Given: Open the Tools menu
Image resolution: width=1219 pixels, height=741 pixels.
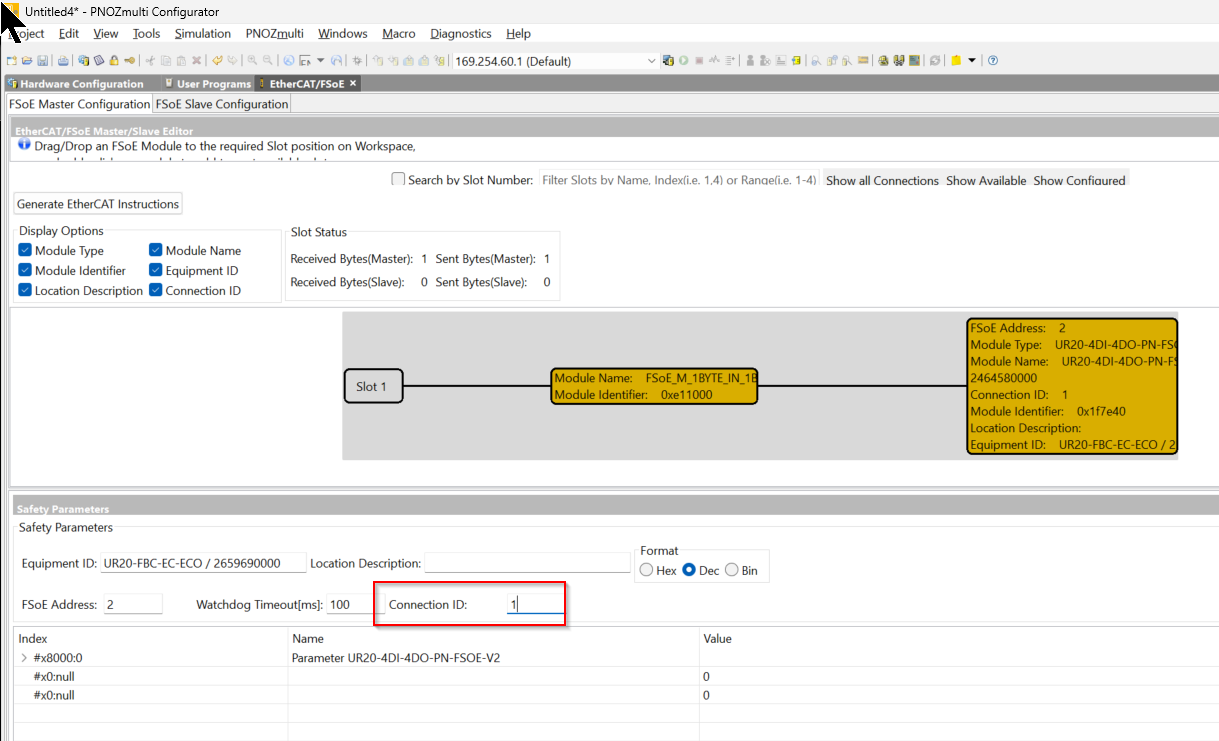Looking at the screenshot, I should click(x=146, y=34).
